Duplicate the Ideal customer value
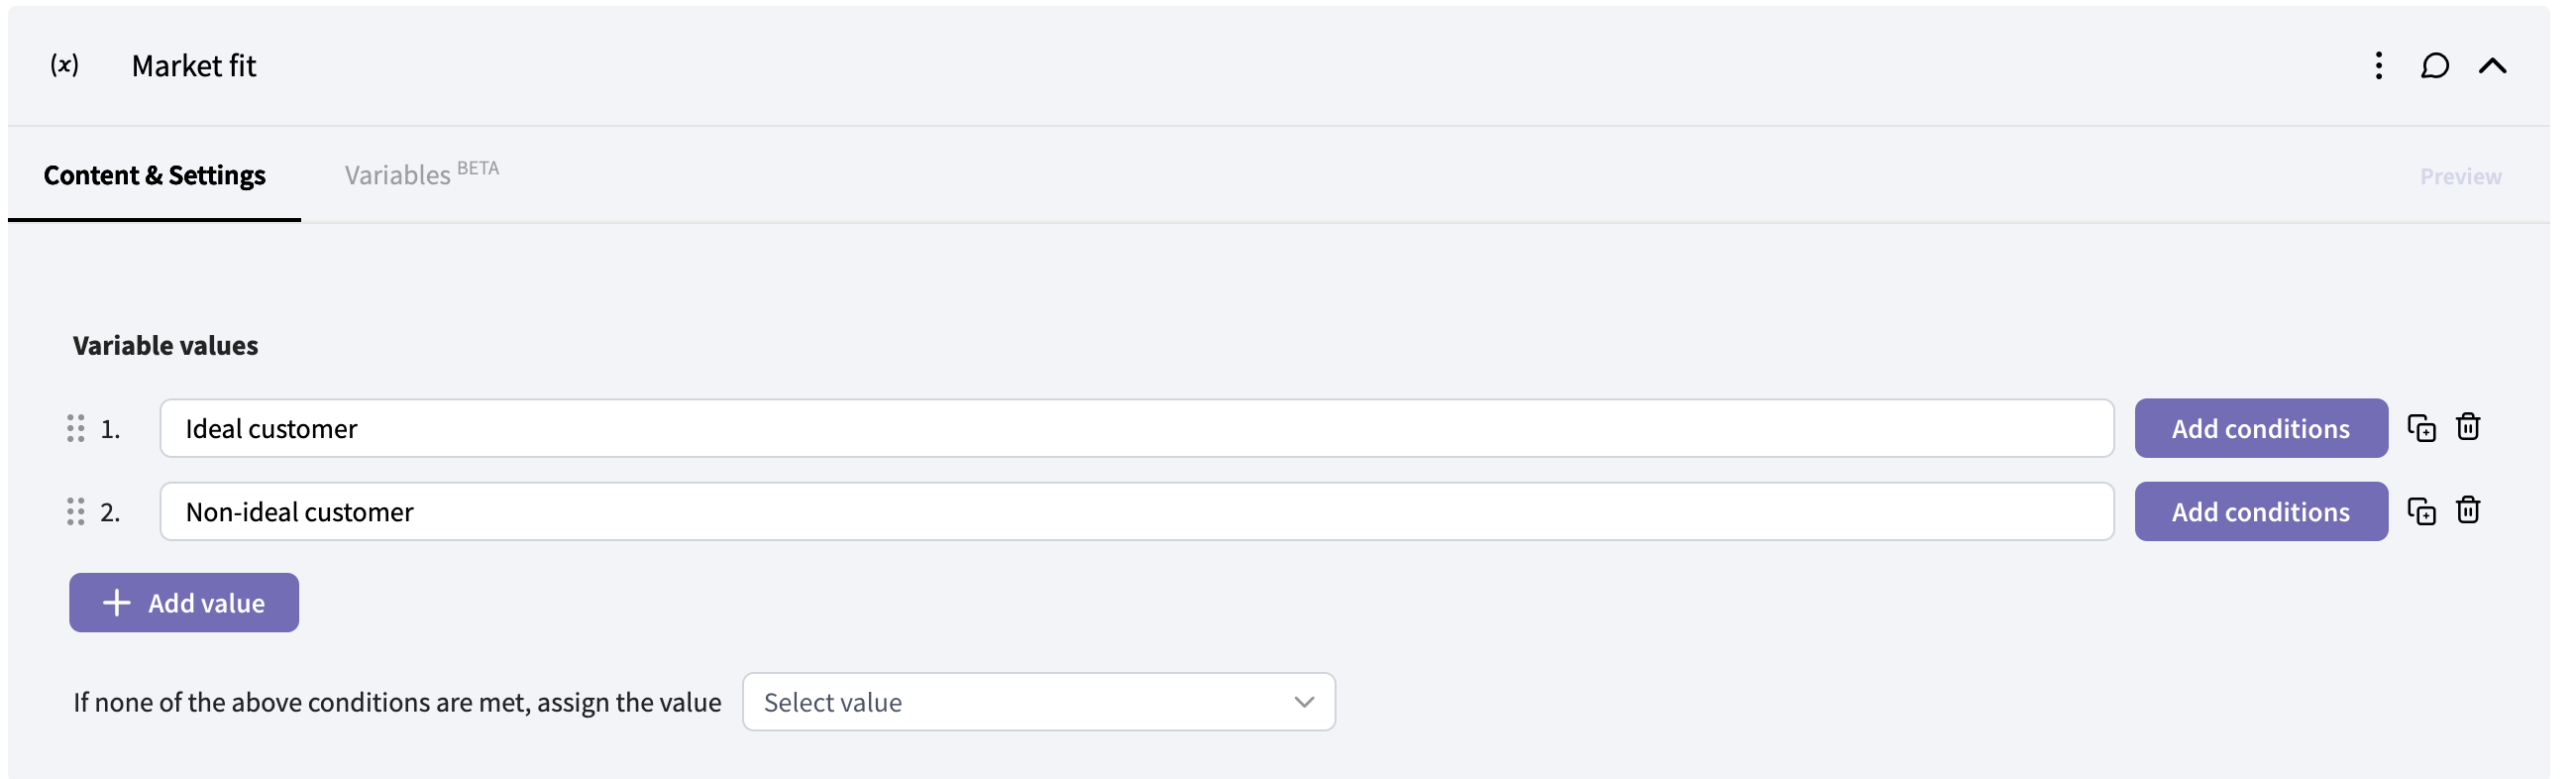The height and width of the screenshot is (779, 2576). (2421, 428)
